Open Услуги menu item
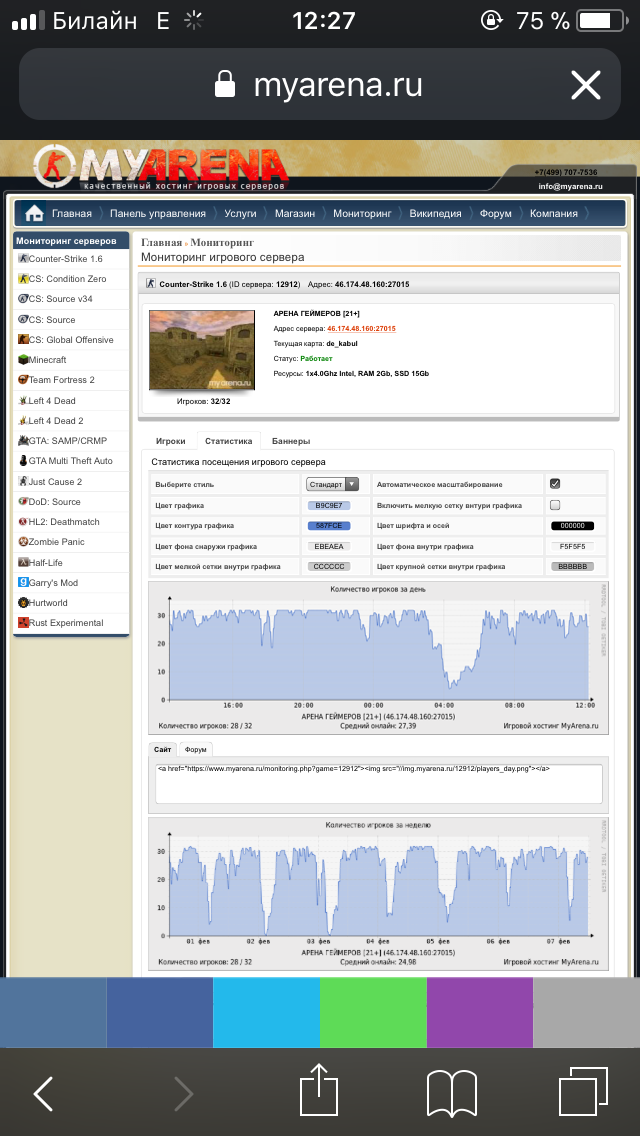Viewport: 640px width, 1136px height. pyautogui.click(x=240, y=214)
